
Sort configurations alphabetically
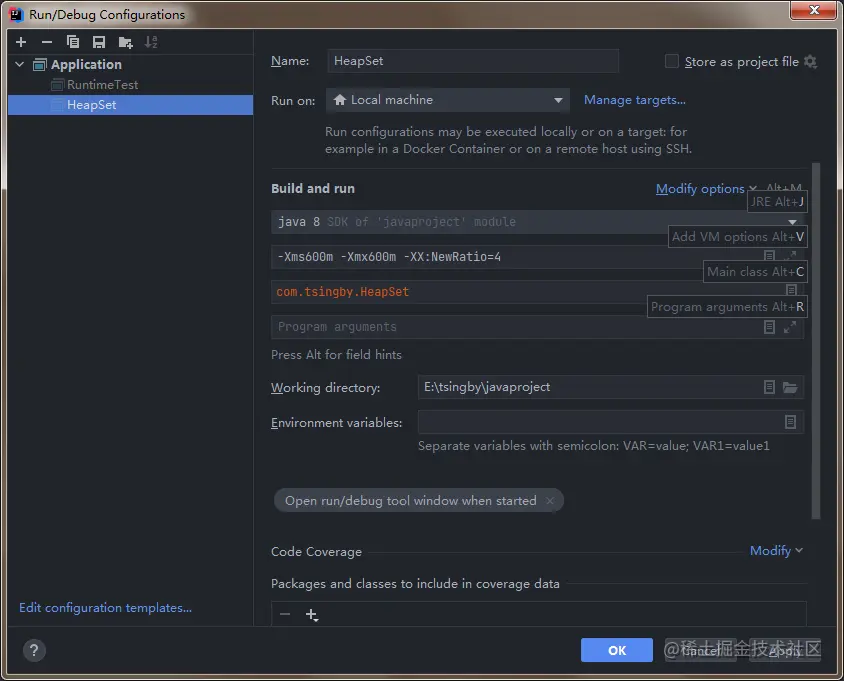(151, 42)
